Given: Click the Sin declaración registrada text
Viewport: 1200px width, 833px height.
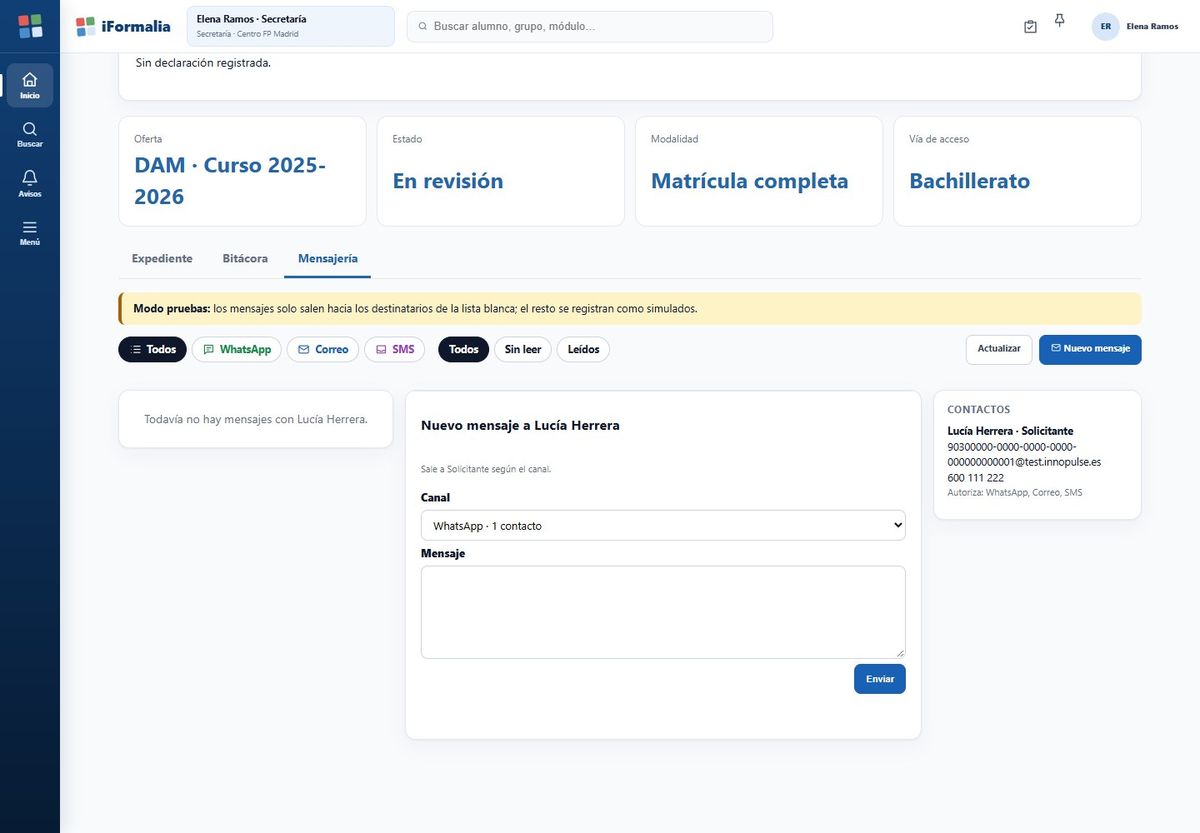Looking at the screenshot, I should click(x=203, y=63).
